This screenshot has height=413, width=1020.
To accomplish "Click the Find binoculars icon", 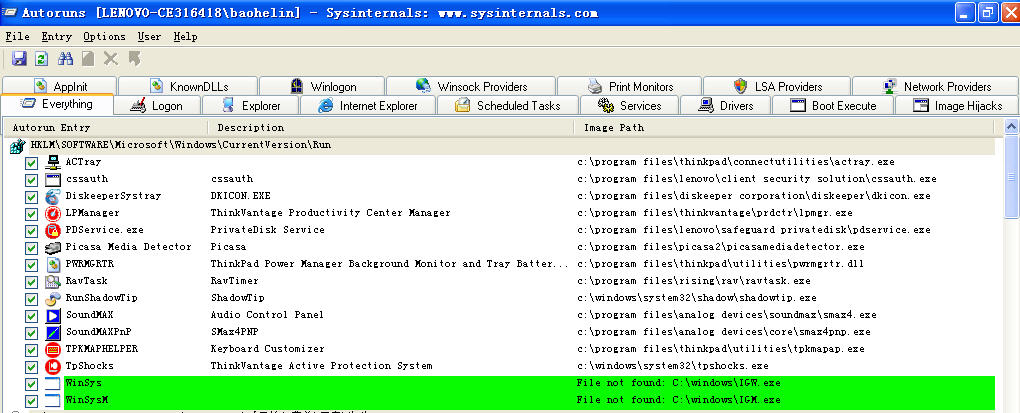I will point(65,59).
